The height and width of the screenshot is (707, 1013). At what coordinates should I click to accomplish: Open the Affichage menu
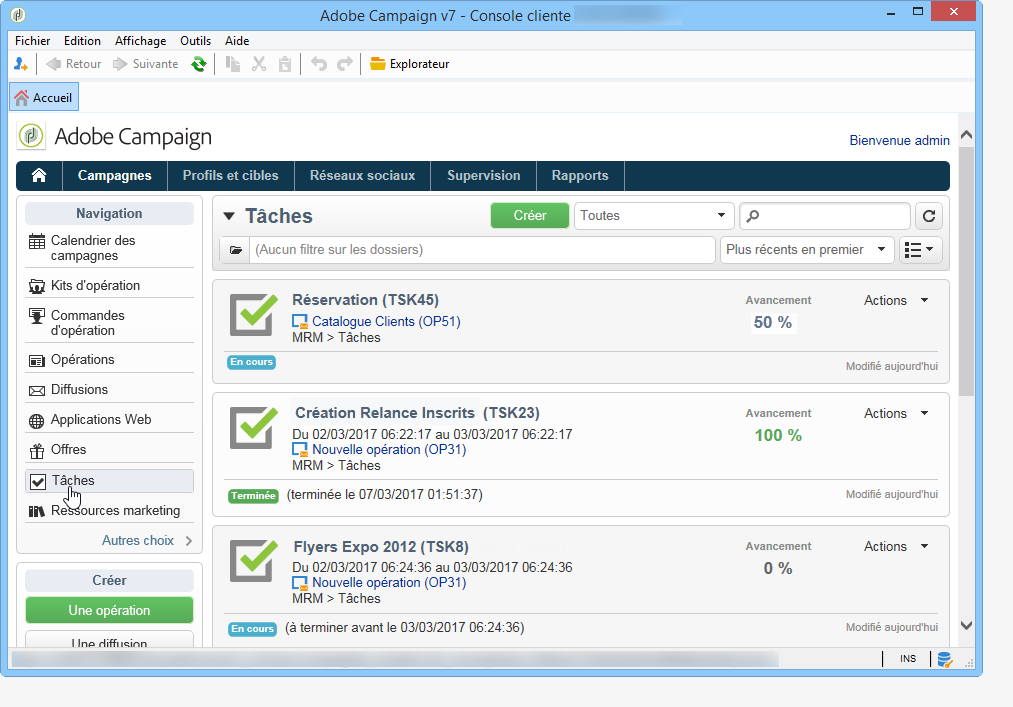(x=140, y=41)
